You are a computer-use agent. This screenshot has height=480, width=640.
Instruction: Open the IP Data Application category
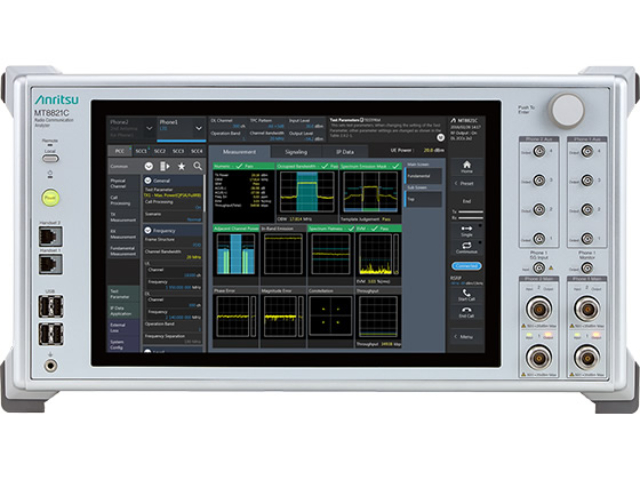click(123, 311)
